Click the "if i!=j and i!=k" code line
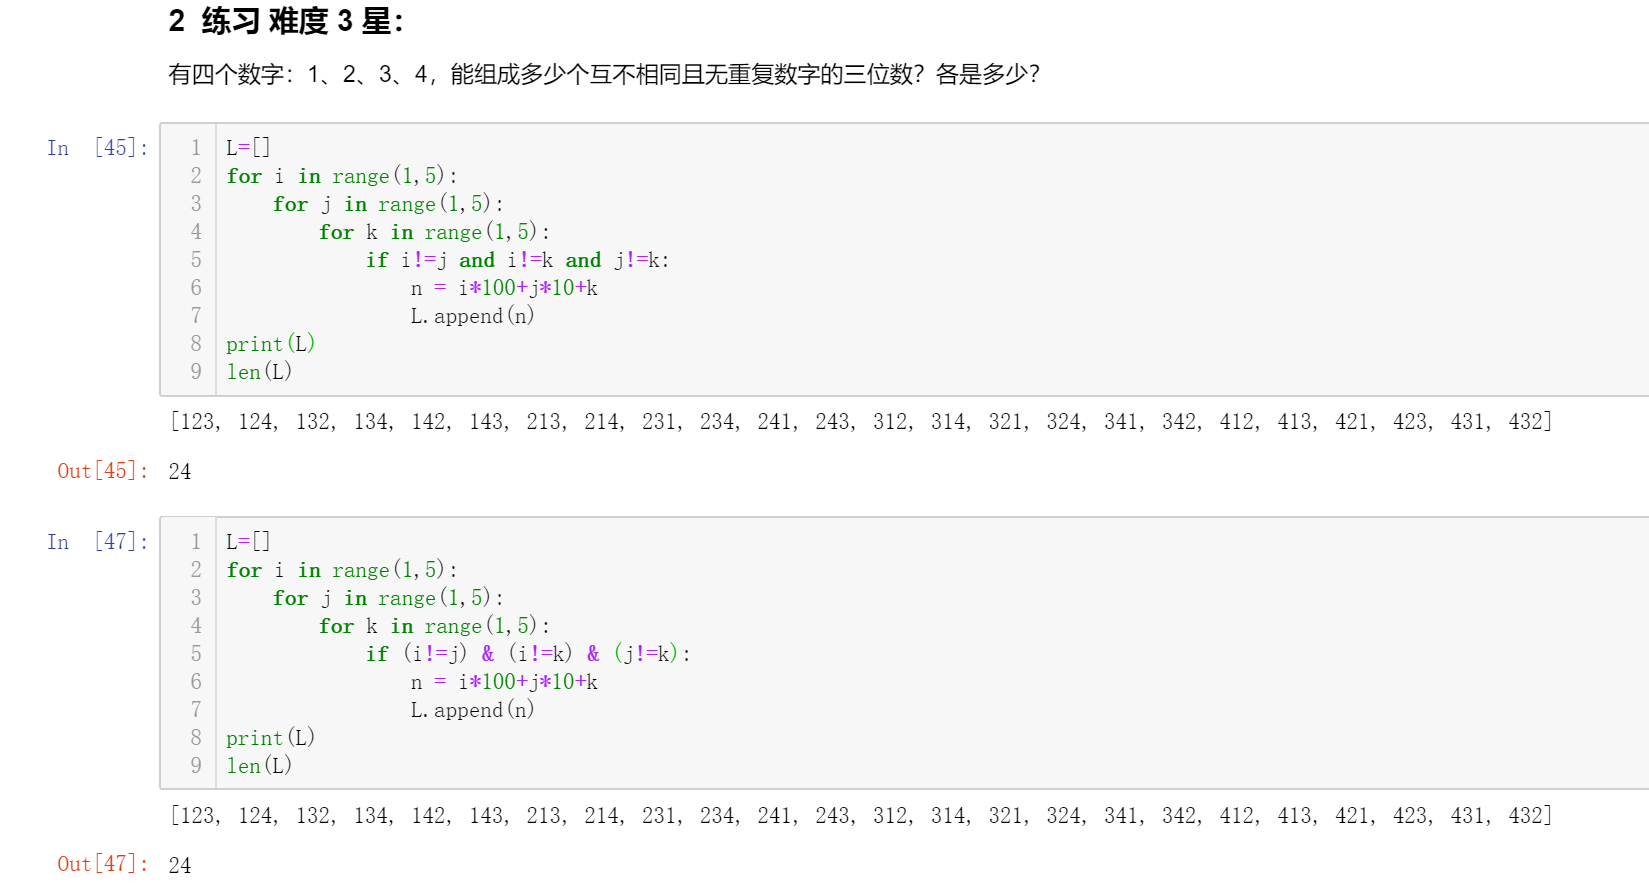Viewport: 1649px width, 894px height. [x=517, y=260]
